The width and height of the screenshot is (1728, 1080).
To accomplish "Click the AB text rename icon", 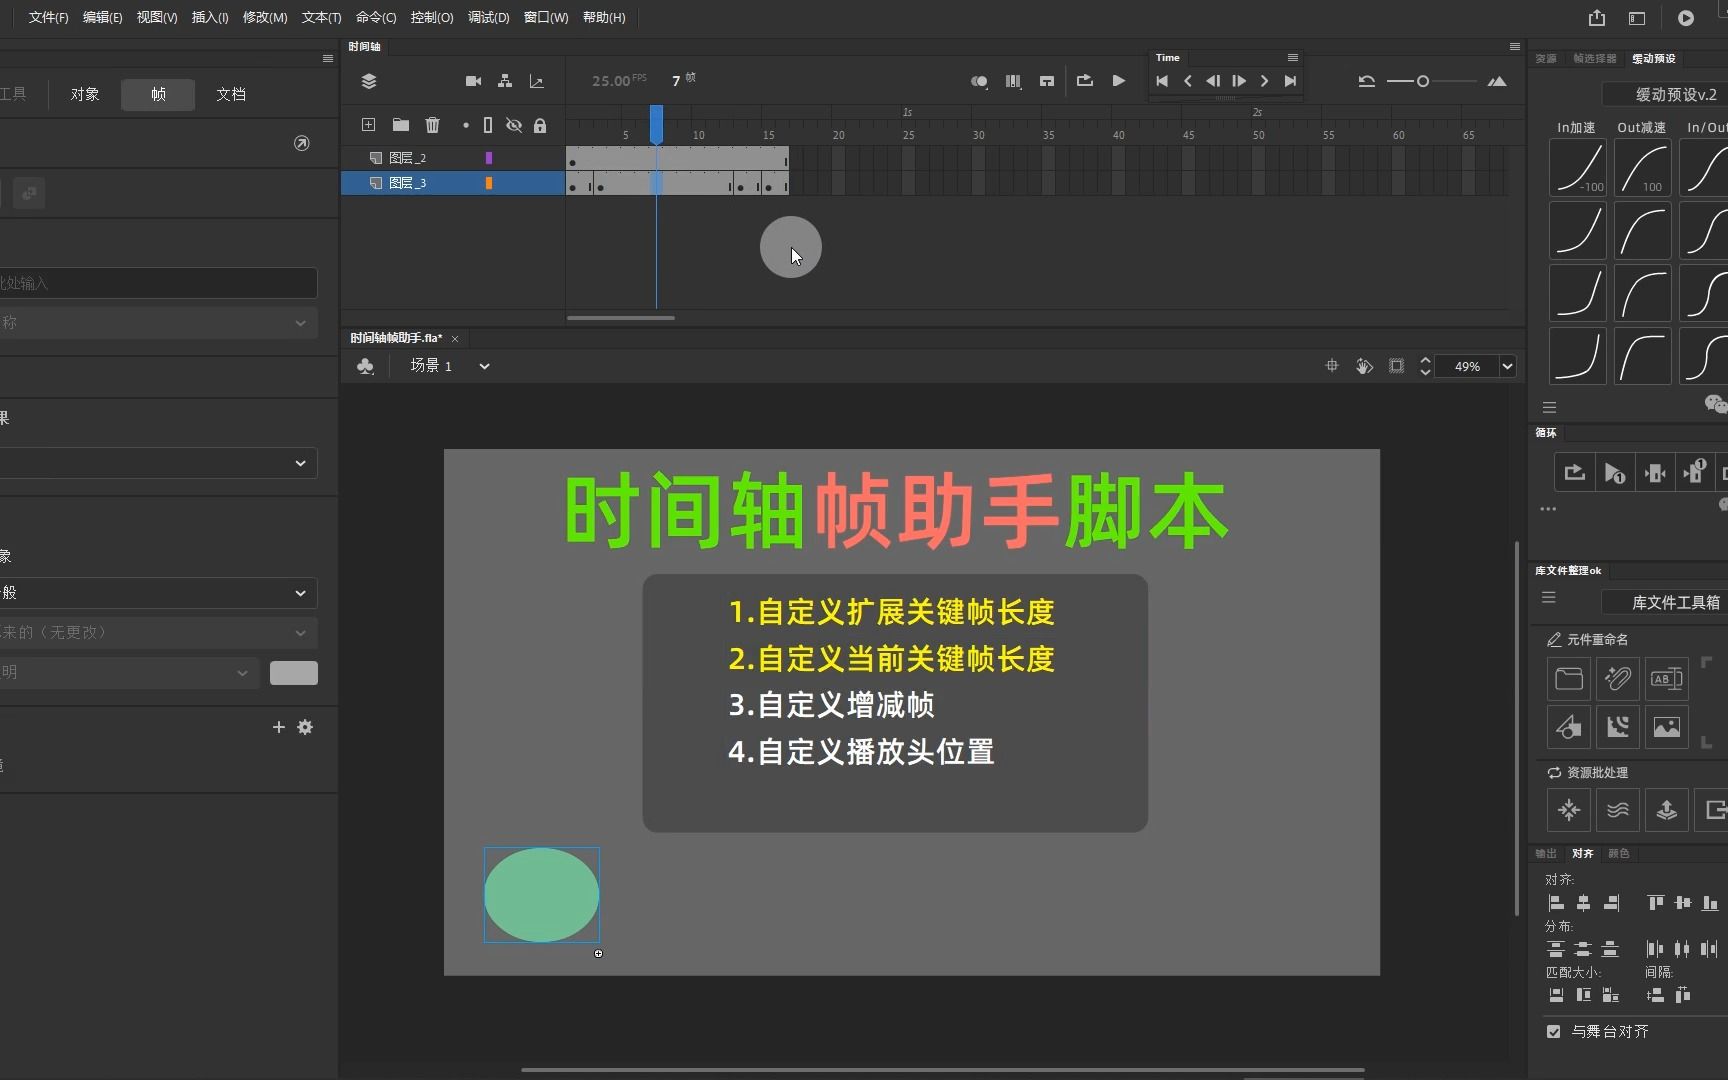I will tap(1666, 679).
